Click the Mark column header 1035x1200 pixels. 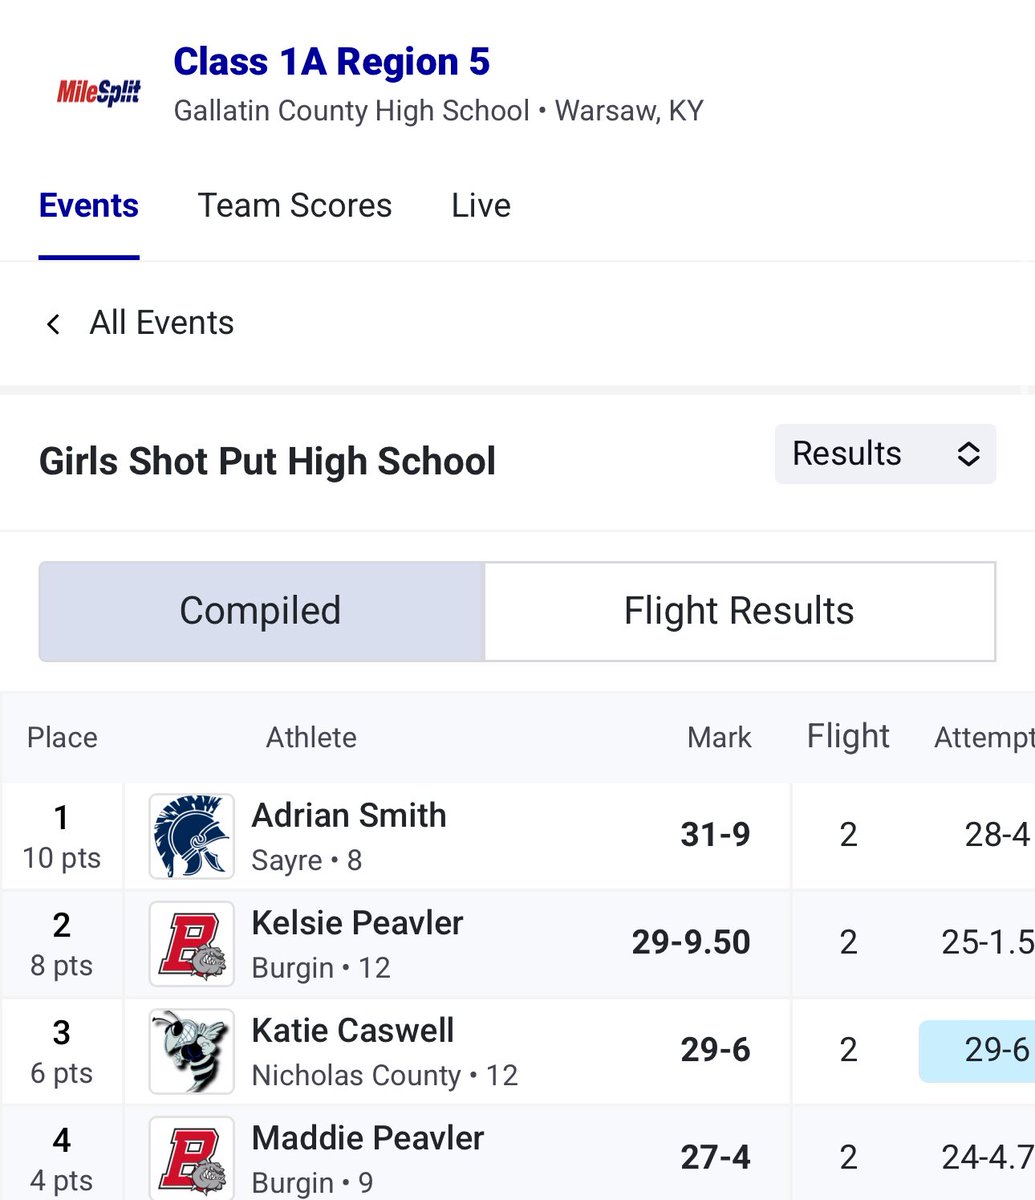click(719, 738)
